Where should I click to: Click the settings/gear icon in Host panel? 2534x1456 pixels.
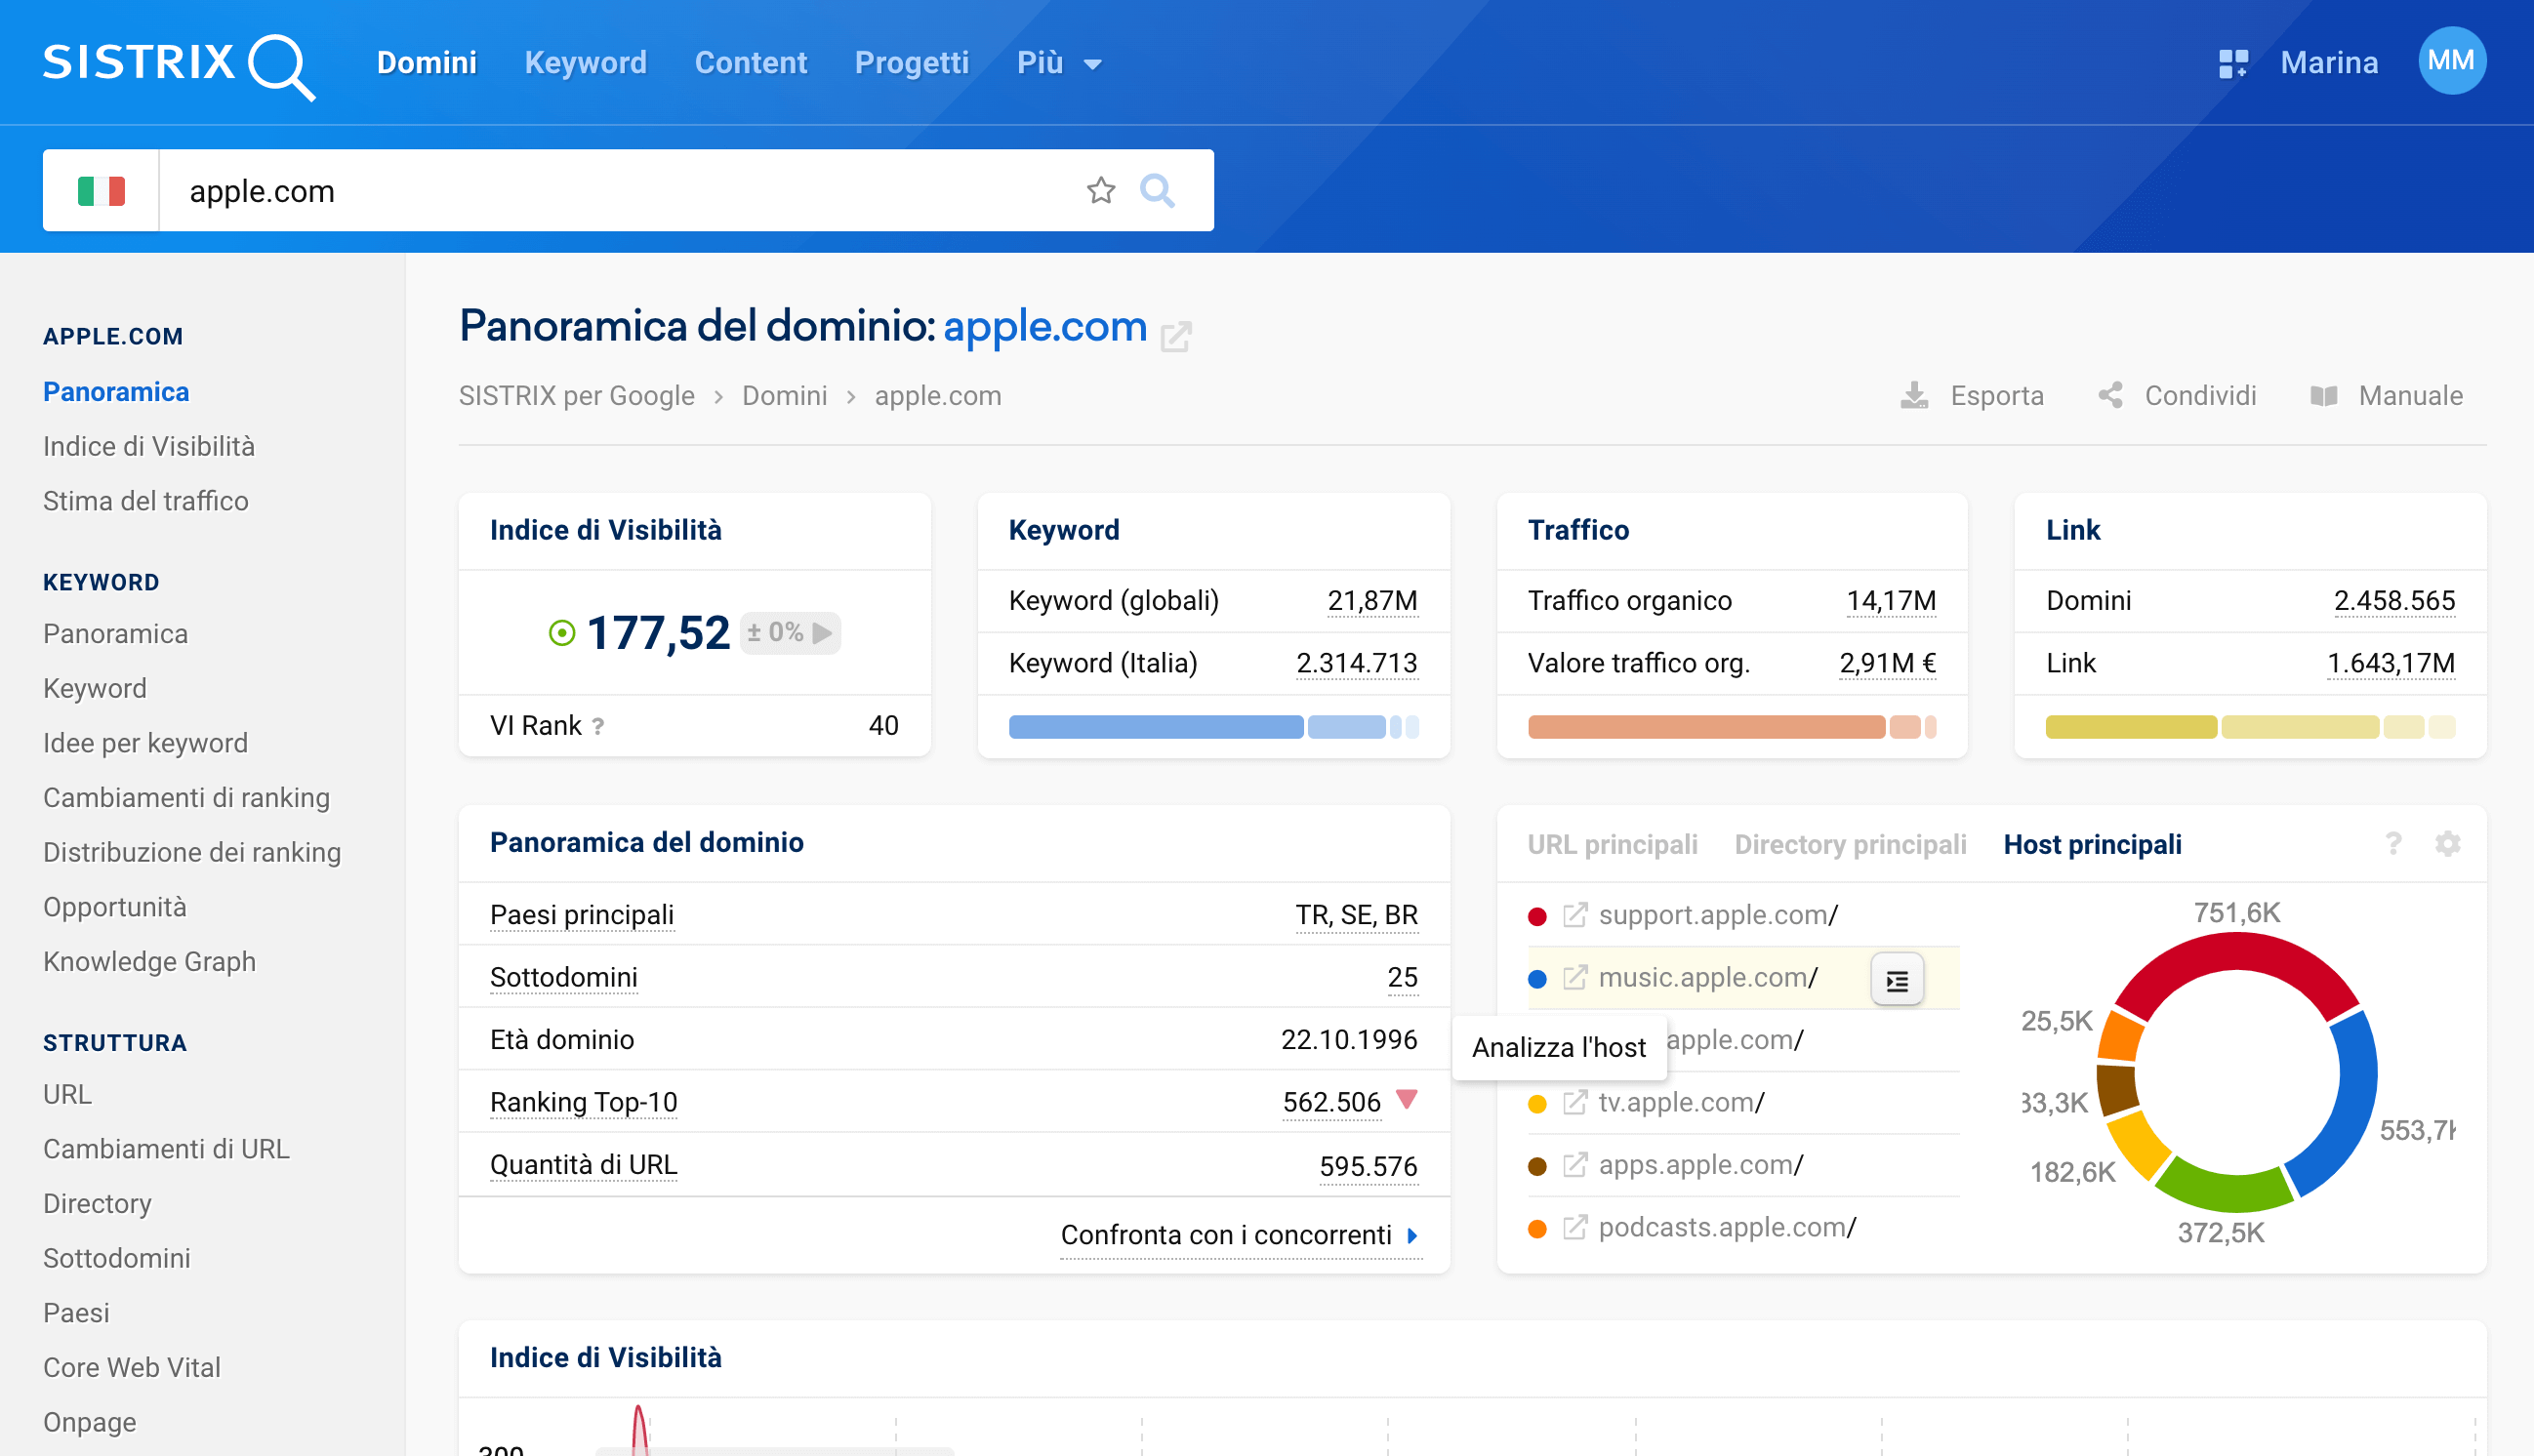point(2449,844)
